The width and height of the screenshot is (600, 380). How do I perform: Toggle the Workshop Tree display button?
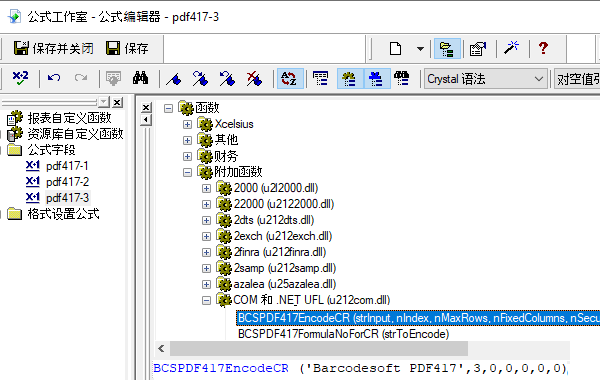(x=447, y=49)
